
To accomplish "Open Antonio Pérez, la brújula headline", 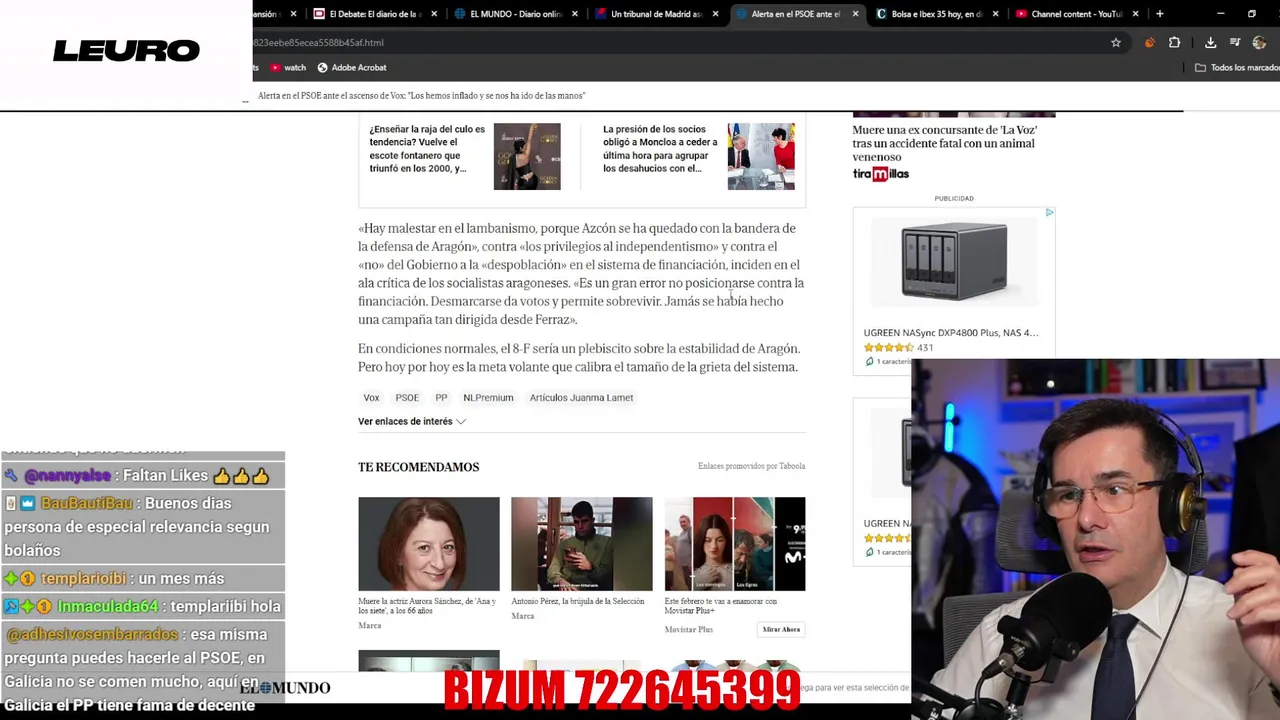I will (578, 601).
